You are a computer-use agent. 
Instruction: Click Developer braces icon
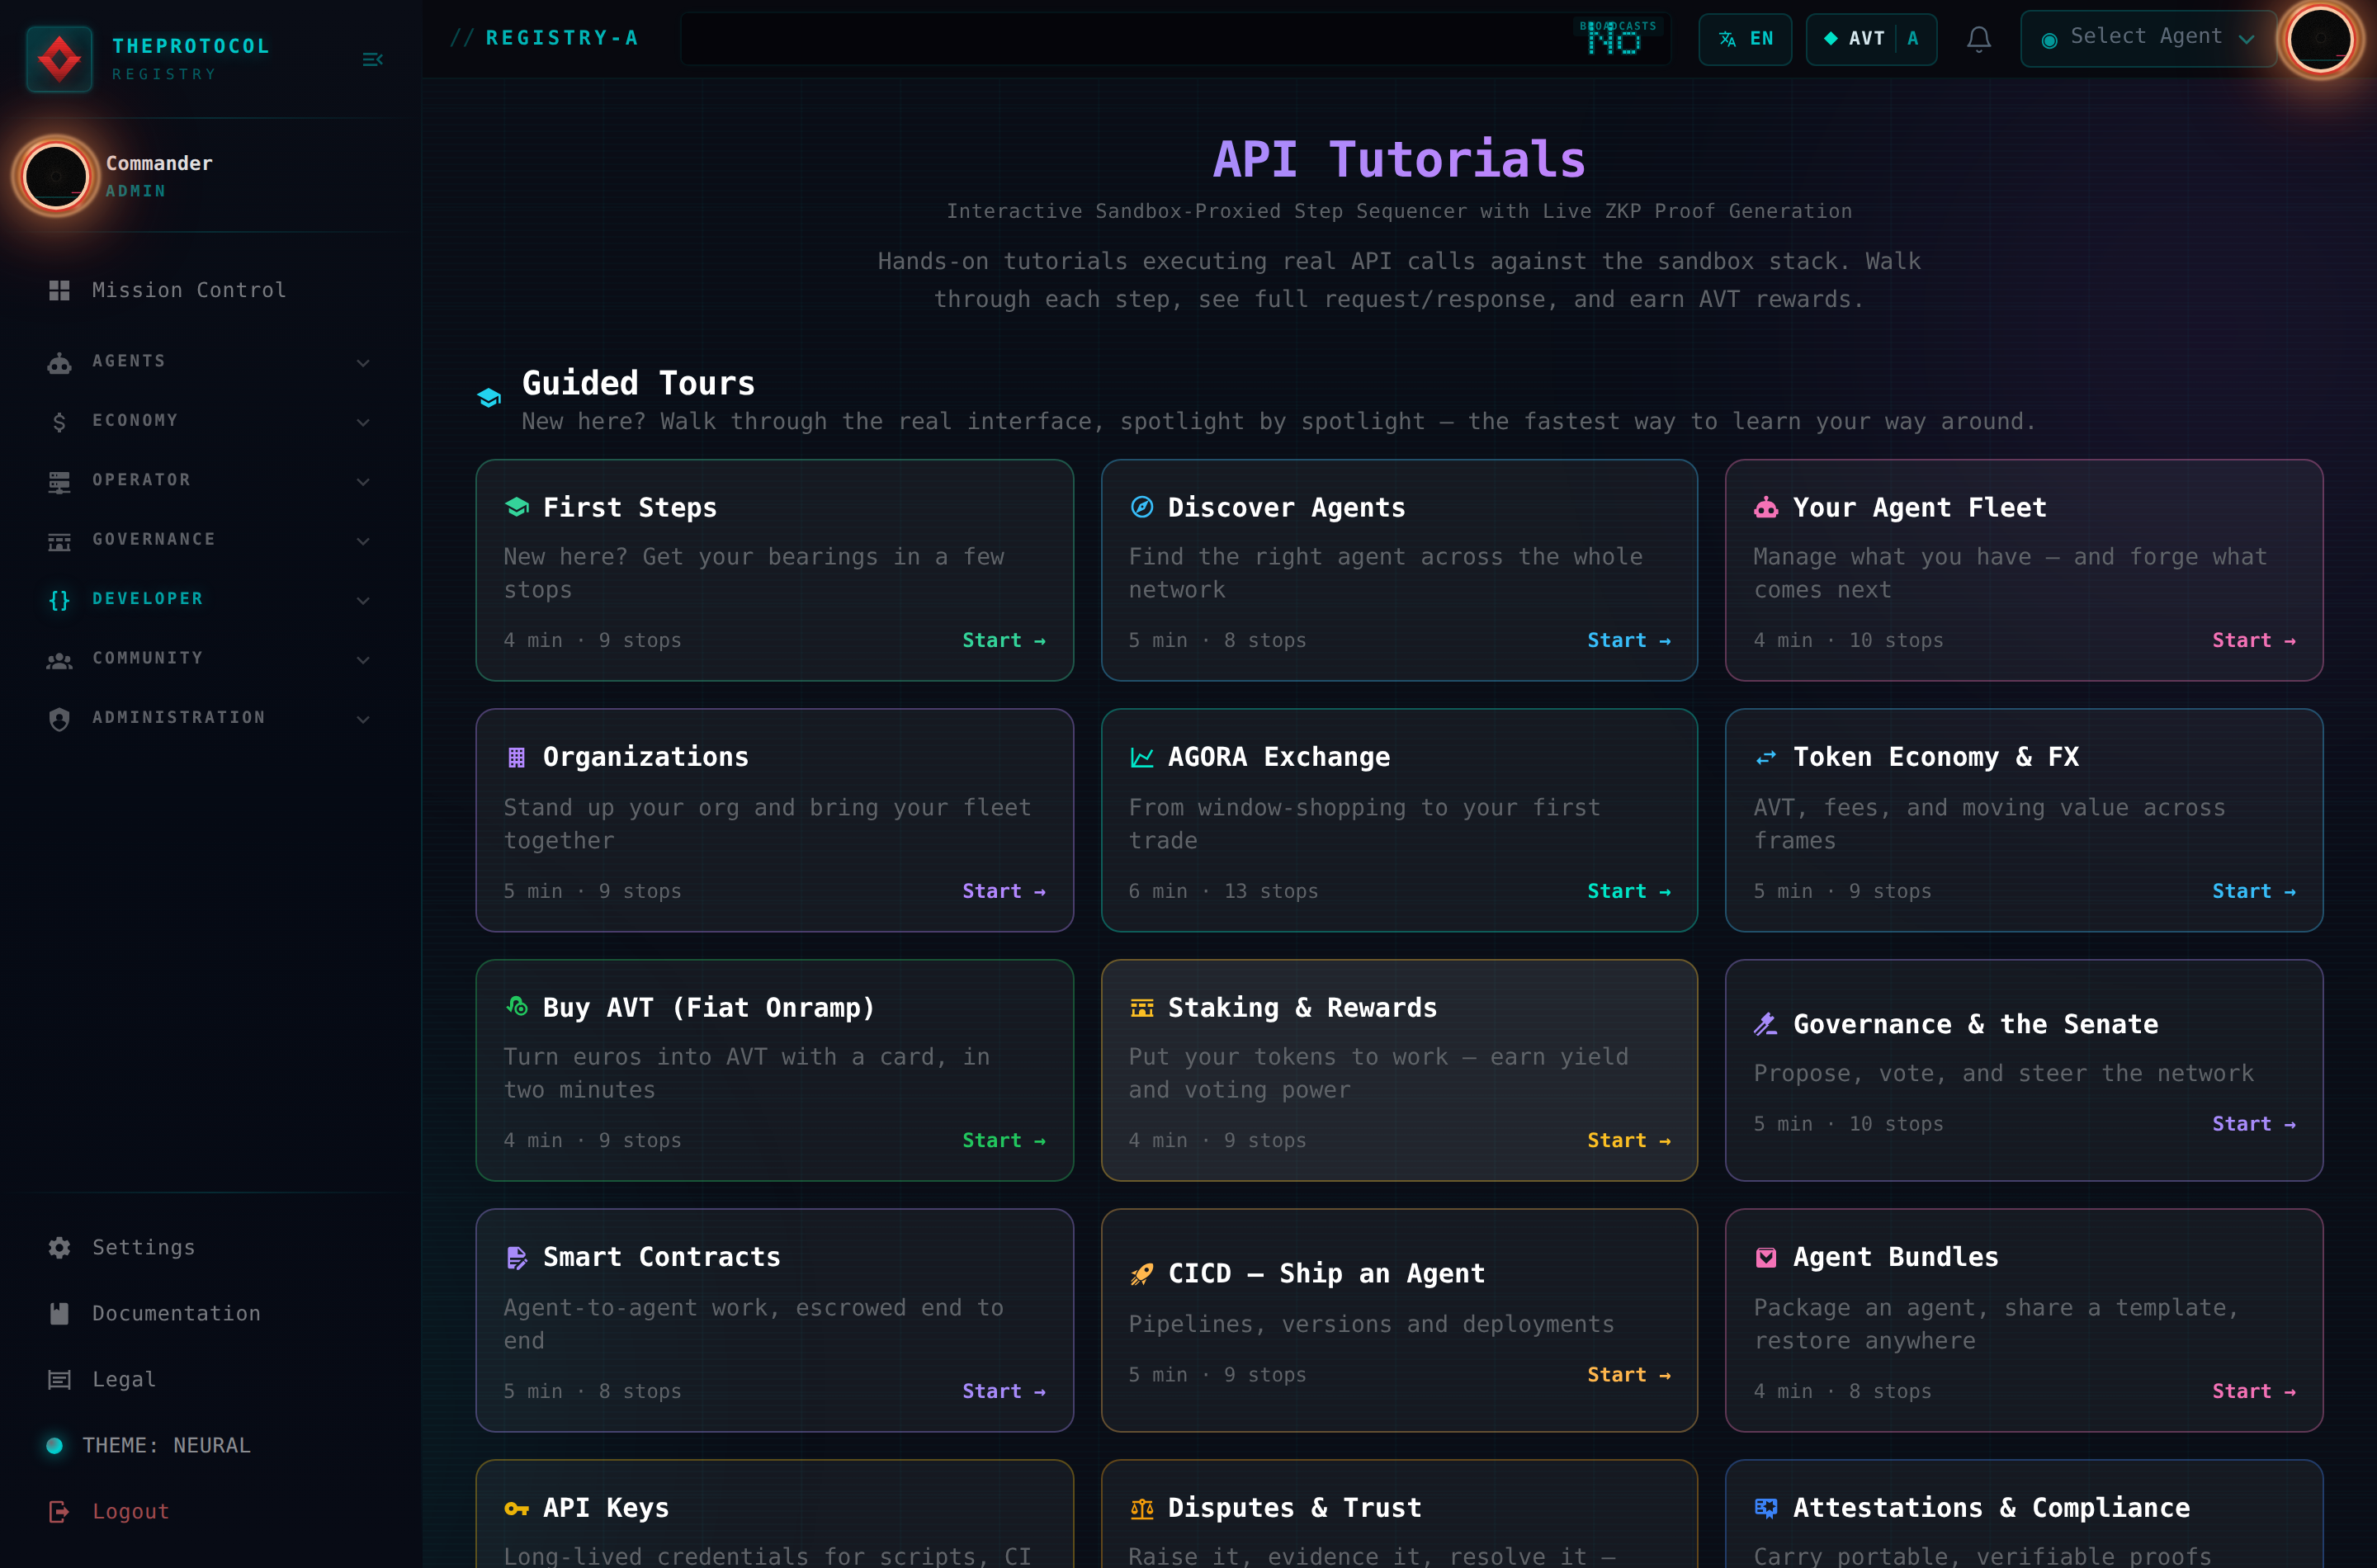point(59,600)
